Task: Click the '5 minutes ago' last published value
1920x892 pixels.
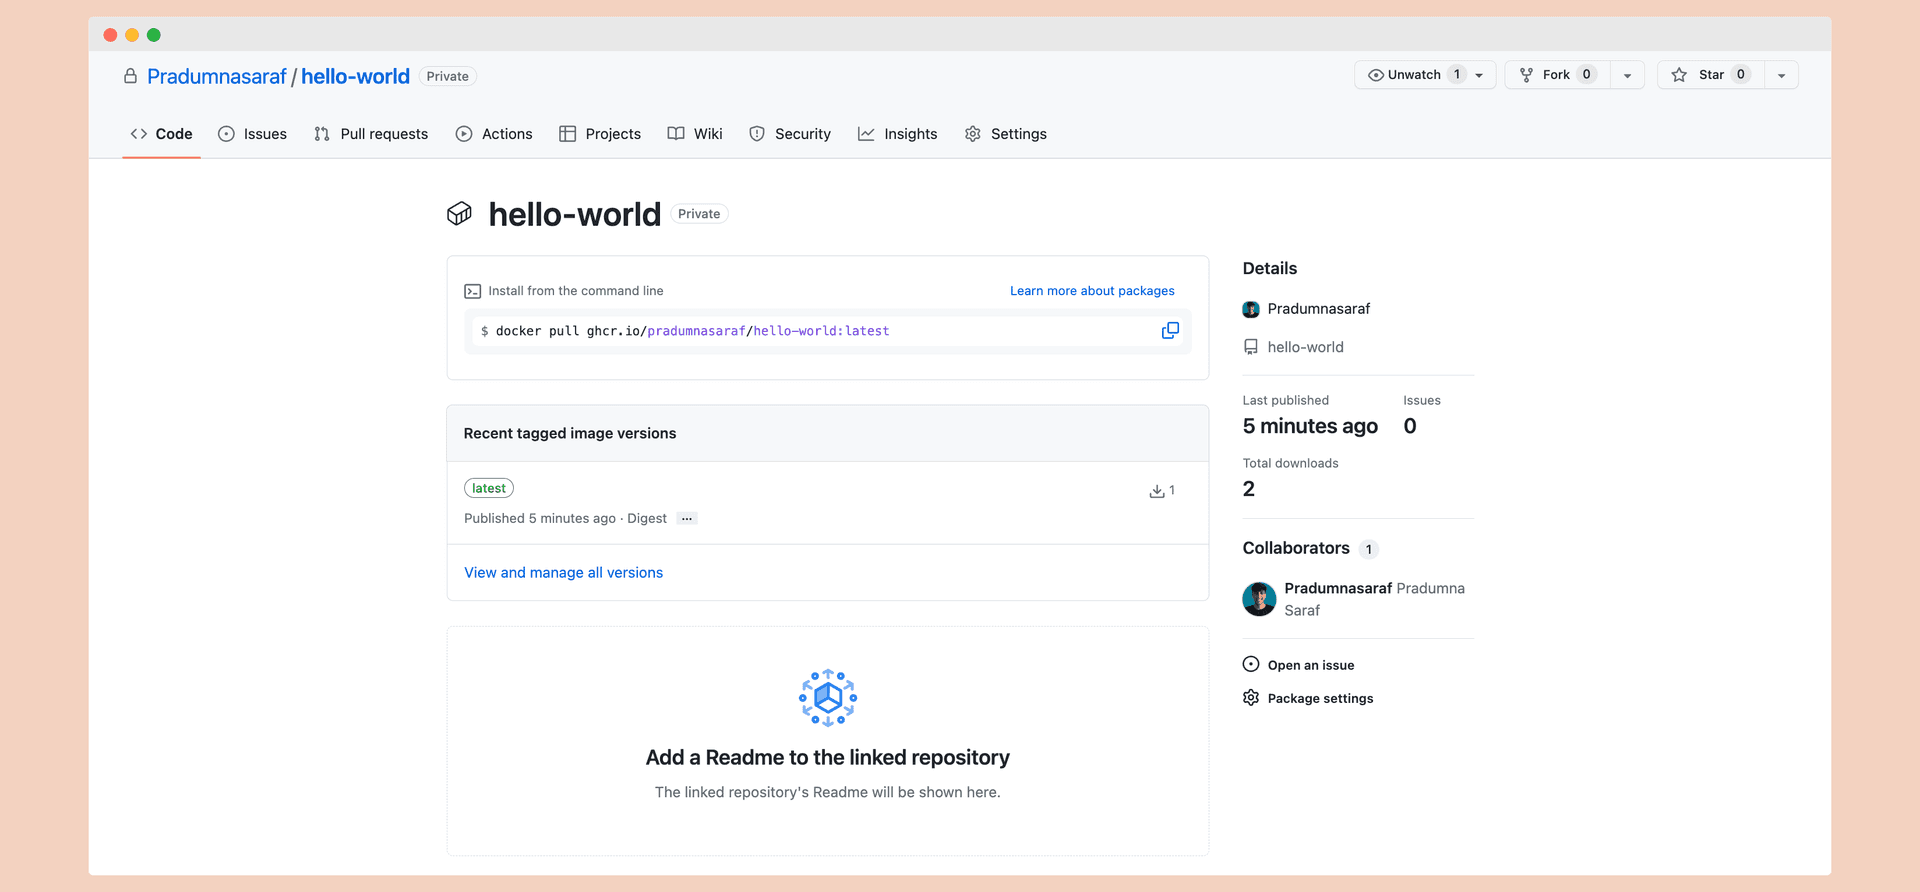Action: pyautogui.click(x=1310, y=426)
